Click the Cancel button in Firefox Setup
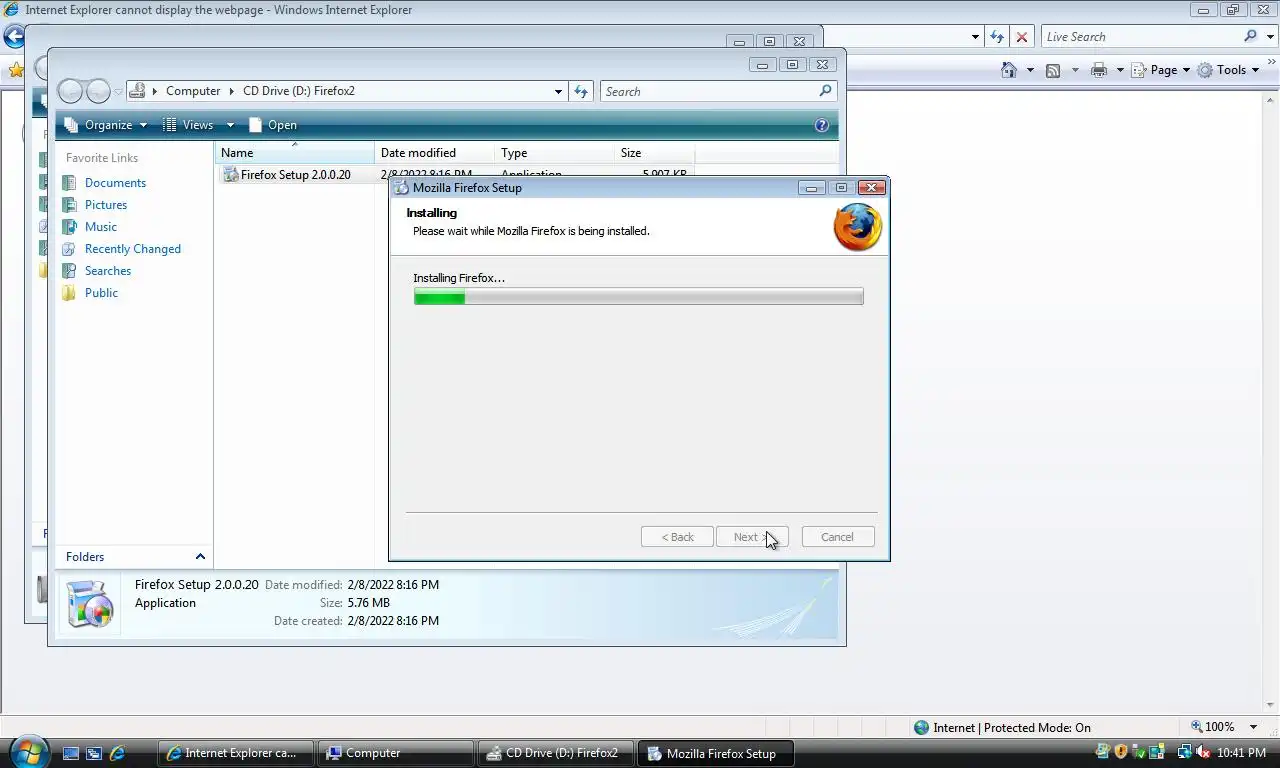The height and width of the screenshot is (768, 1280). click(838, 537)
